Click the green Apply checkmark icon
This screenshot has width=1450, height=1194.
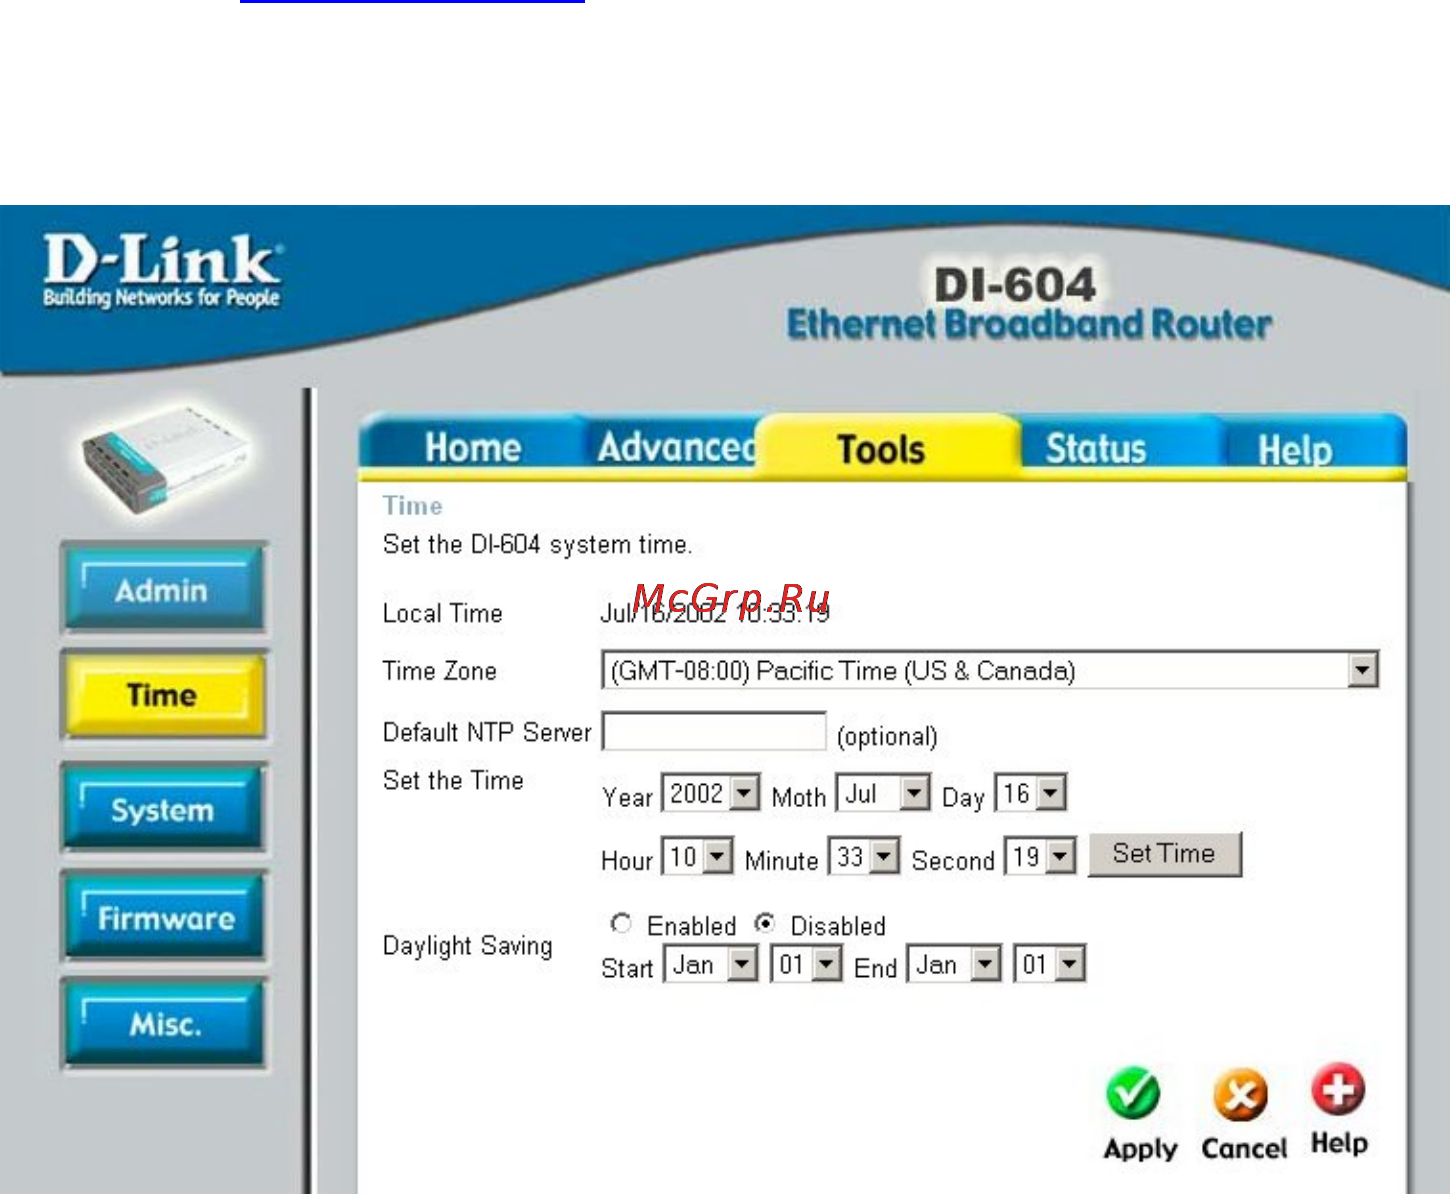(x=1133, y=1094)
